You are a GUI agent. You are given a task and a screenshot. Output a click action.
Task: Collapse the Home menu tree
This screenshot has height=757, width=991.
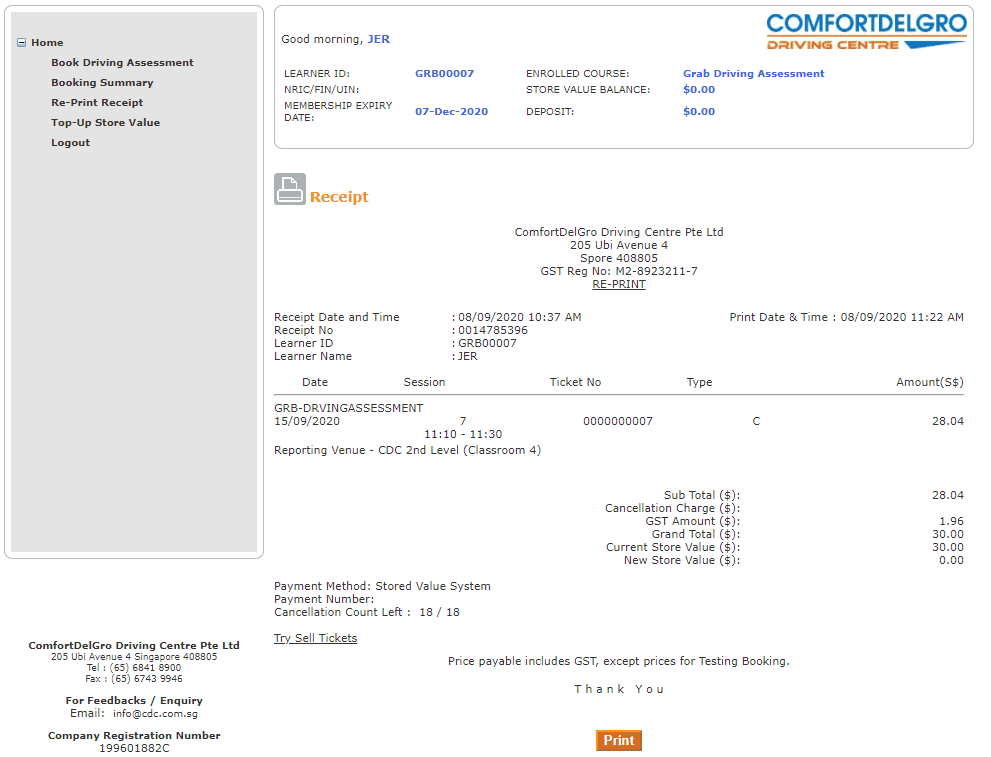(x=21, y=43)
